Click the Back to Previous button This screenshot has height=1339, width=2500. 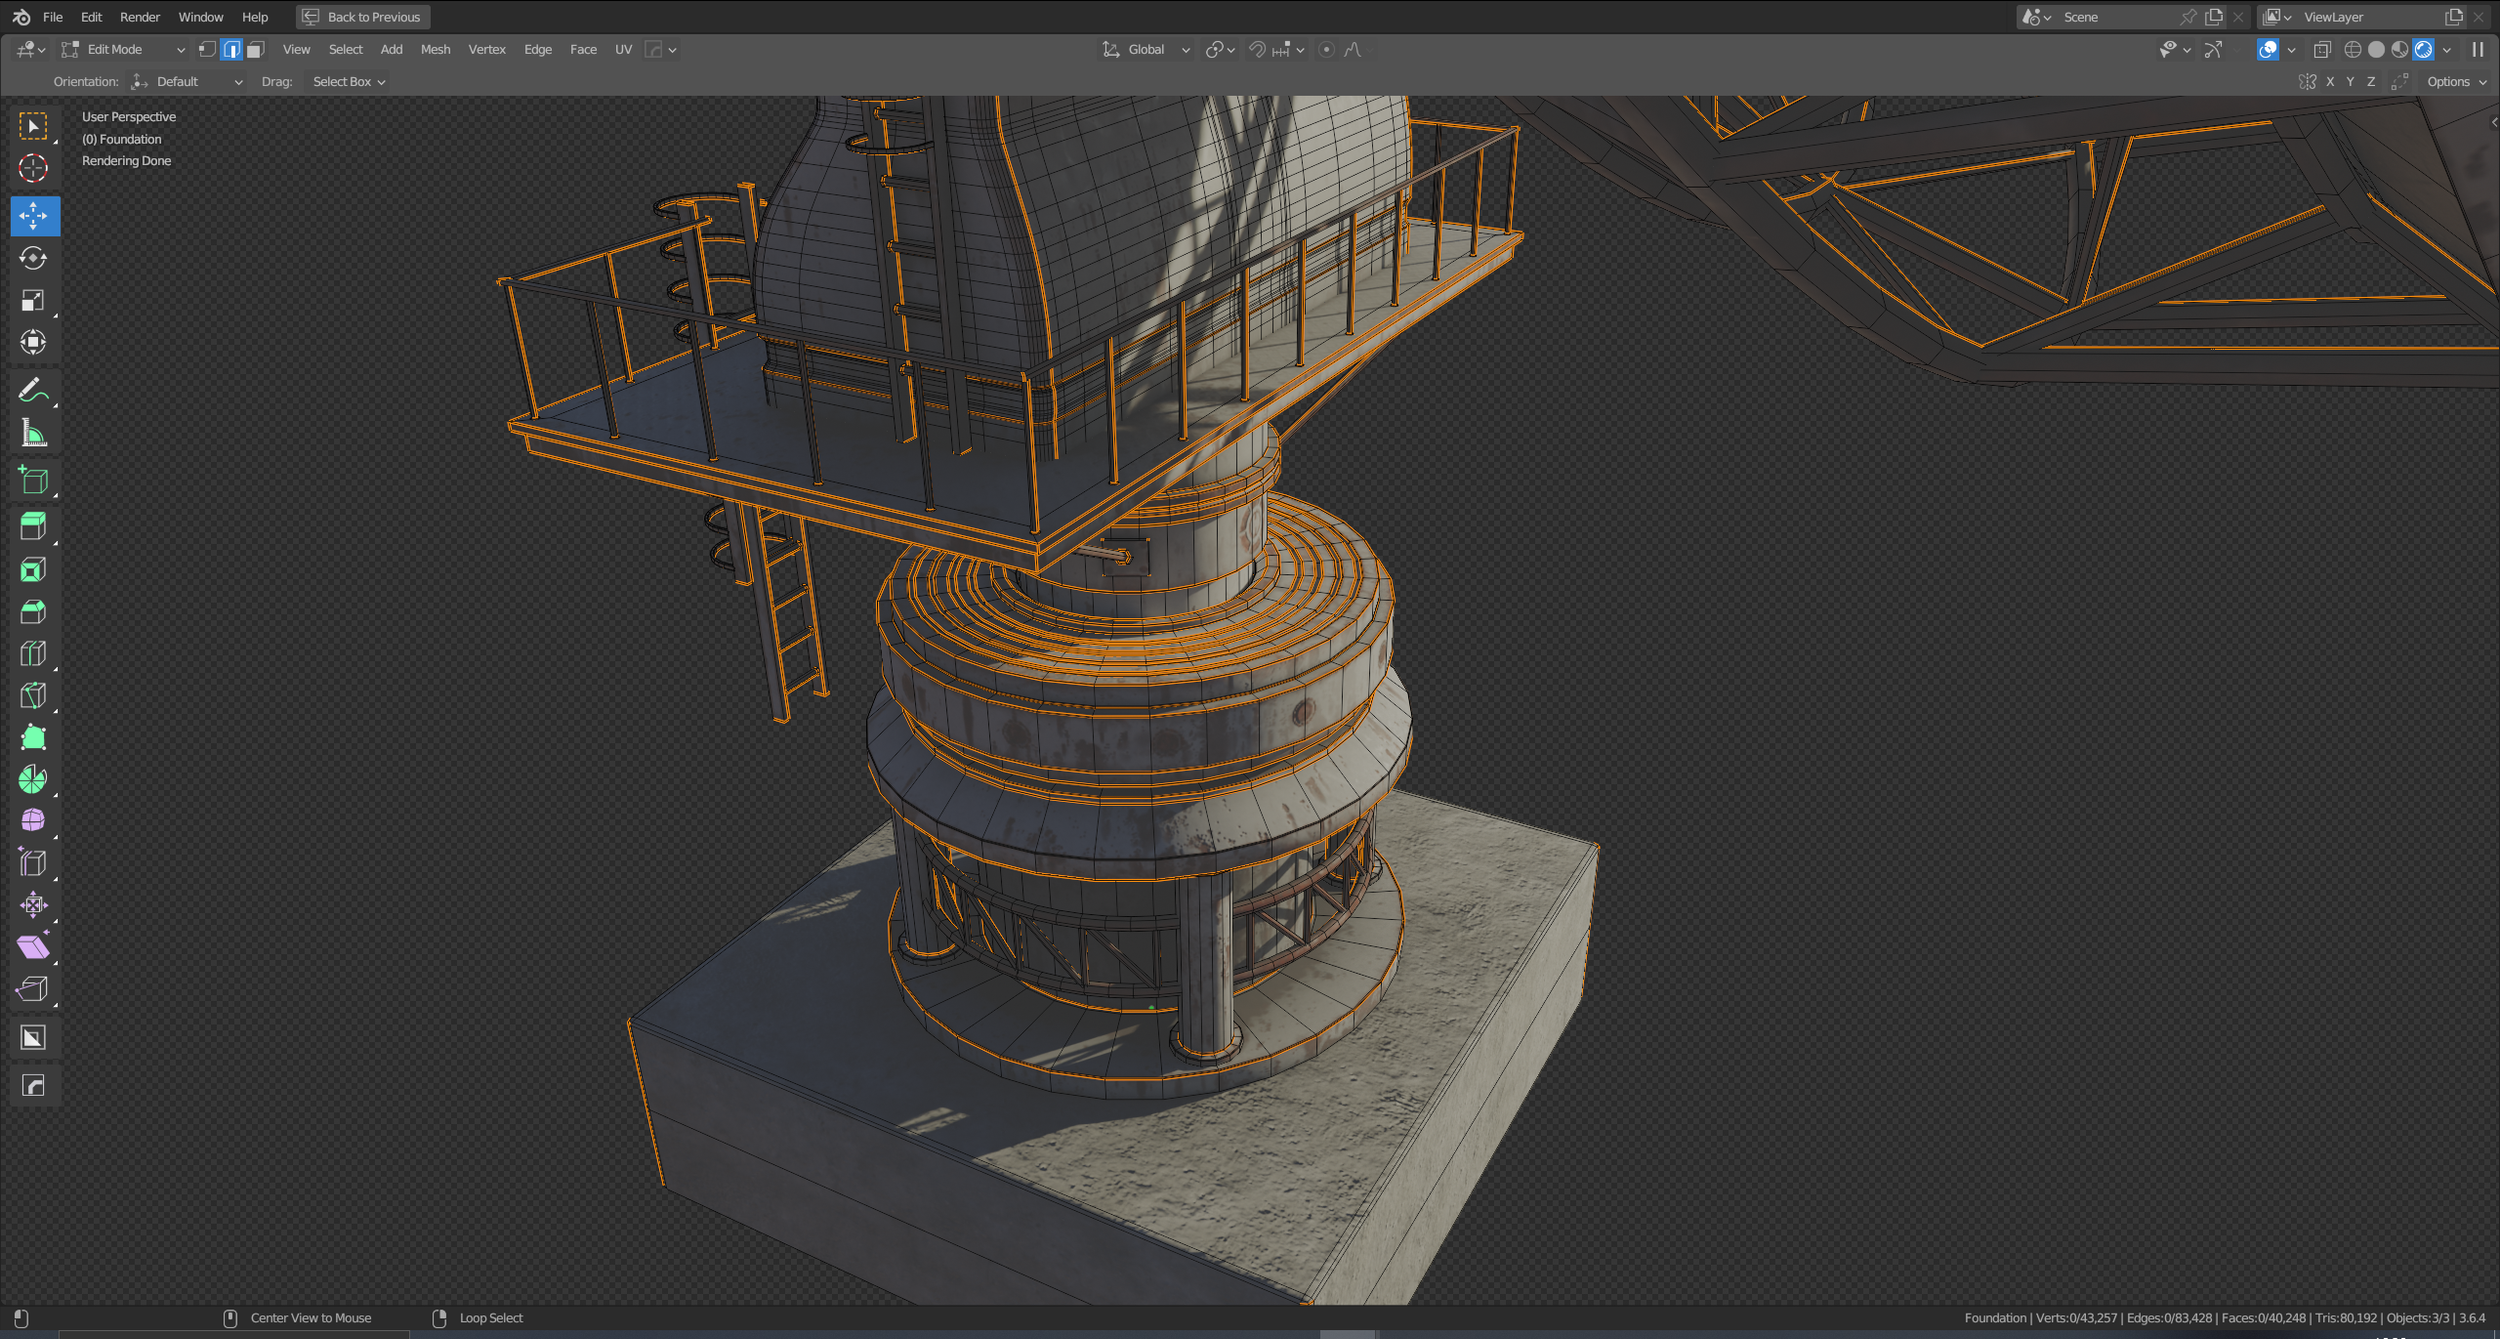(x=363, y=17)
